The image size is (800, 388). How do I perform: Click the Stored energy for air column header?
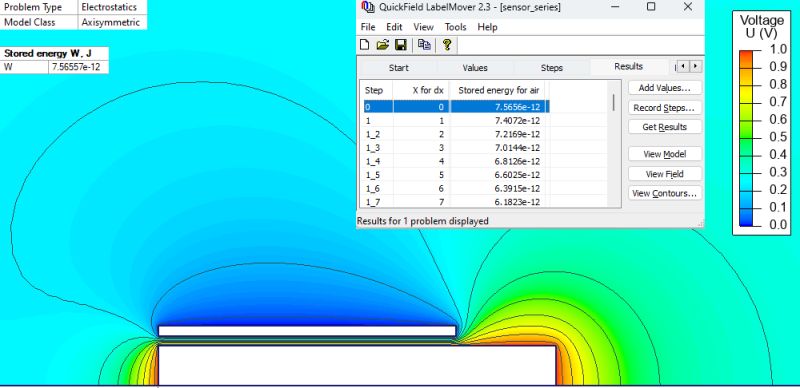[x=498, y=90]
